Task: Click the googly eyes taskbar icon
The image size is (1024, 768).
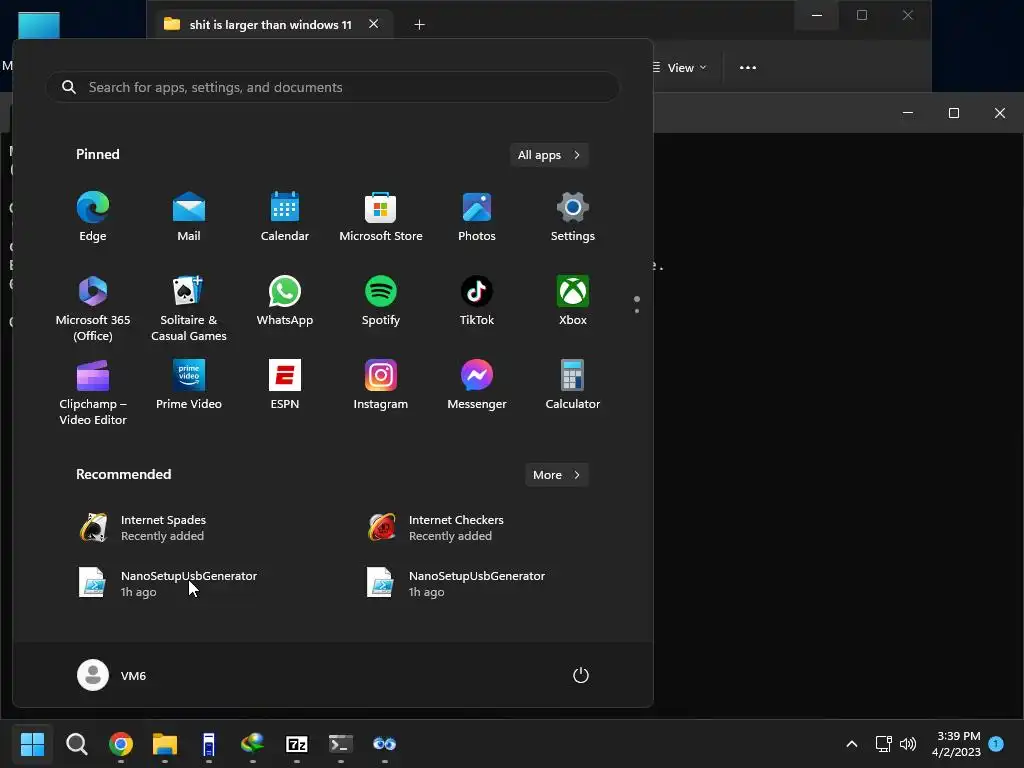Action: (x=385, y=744)
